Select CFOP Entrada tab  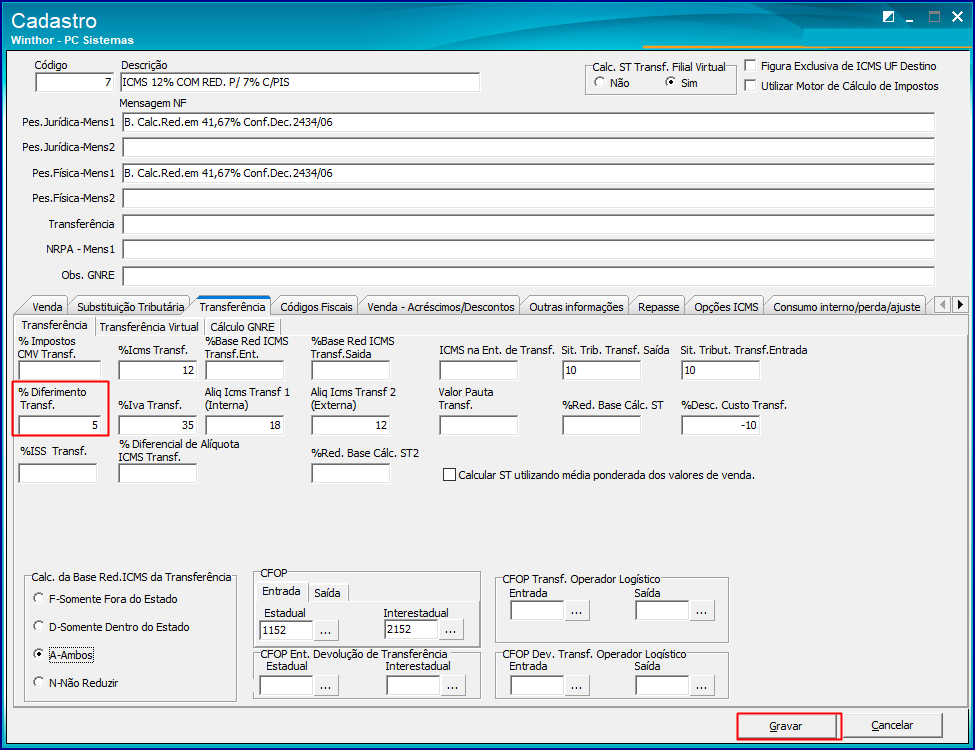click(281, 591)
